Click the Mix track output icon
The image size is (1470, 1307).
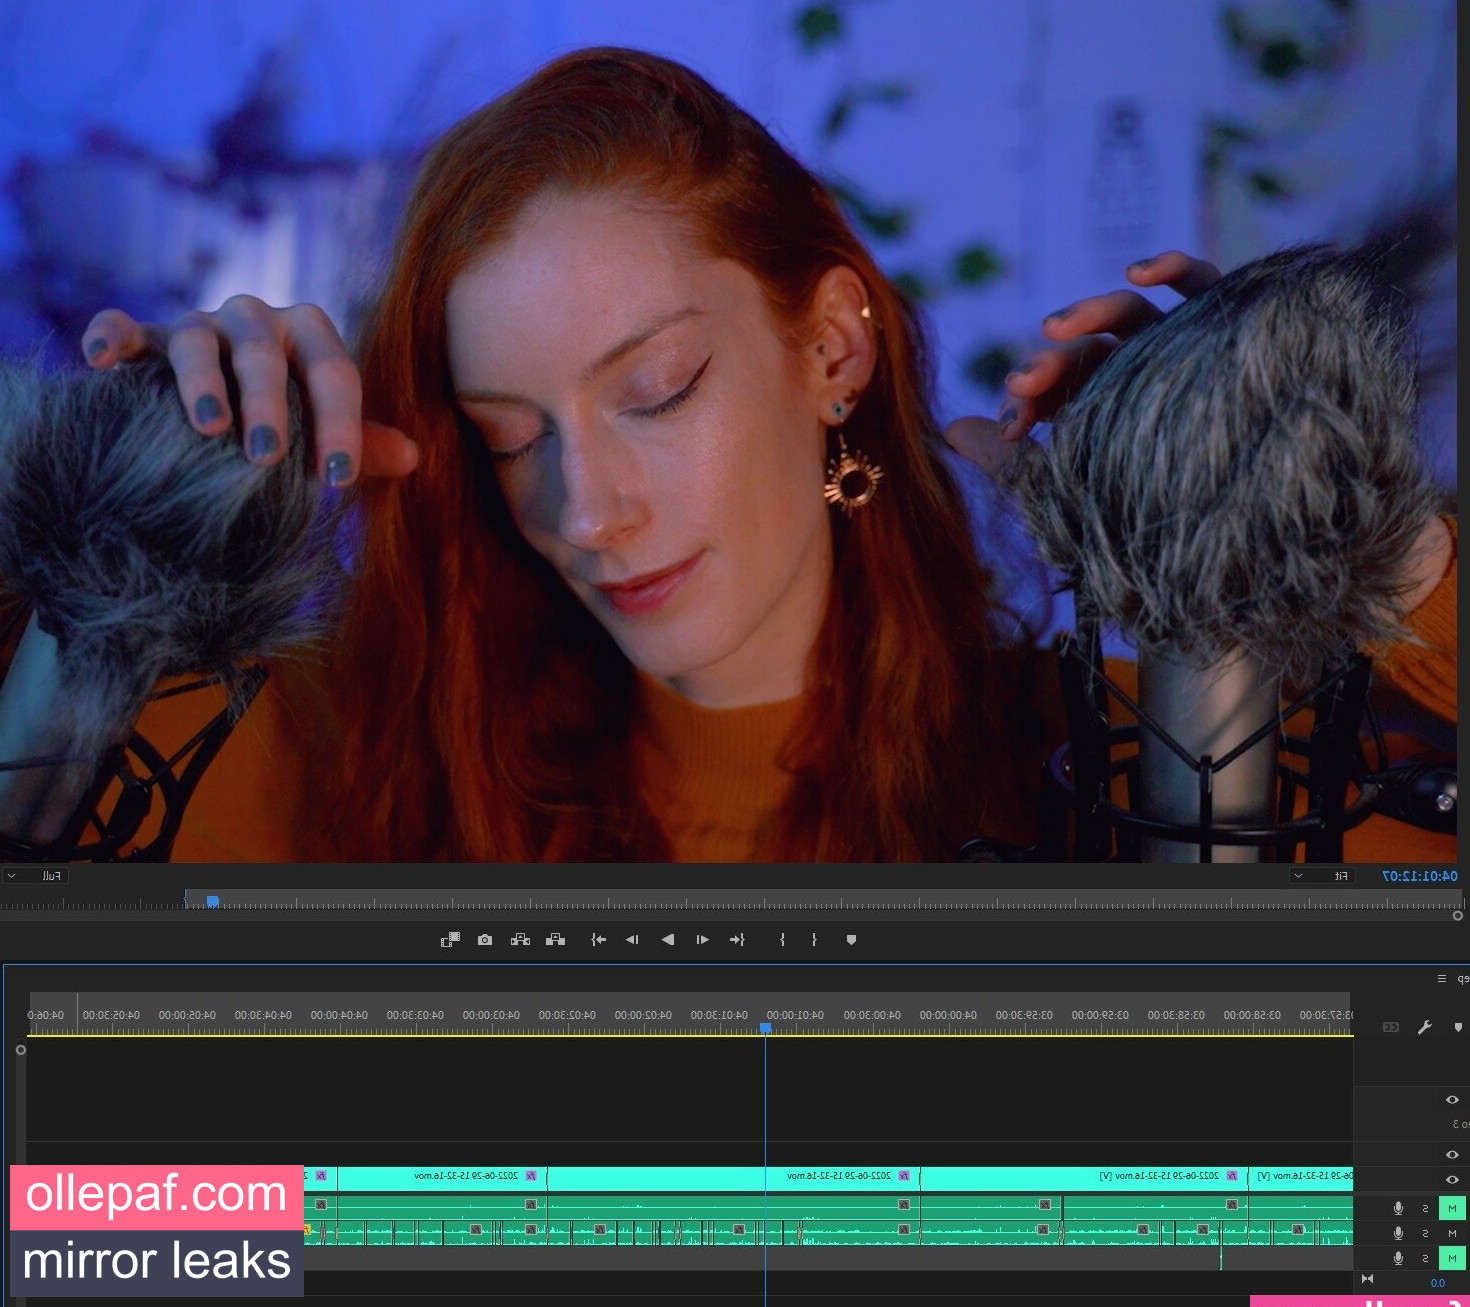click(1367, 1279)
